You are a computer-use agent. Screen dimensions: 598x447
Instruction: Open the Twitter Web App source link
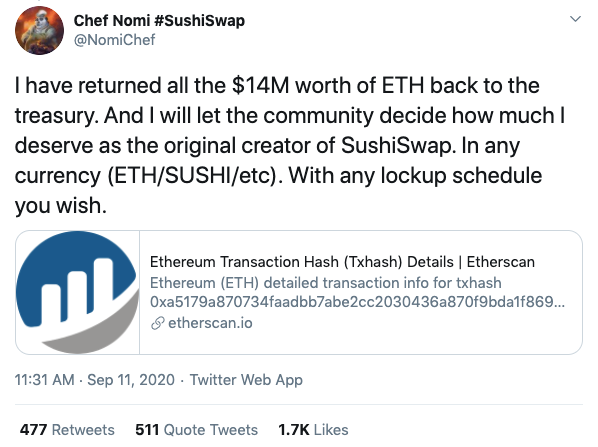tap(246, 380)
